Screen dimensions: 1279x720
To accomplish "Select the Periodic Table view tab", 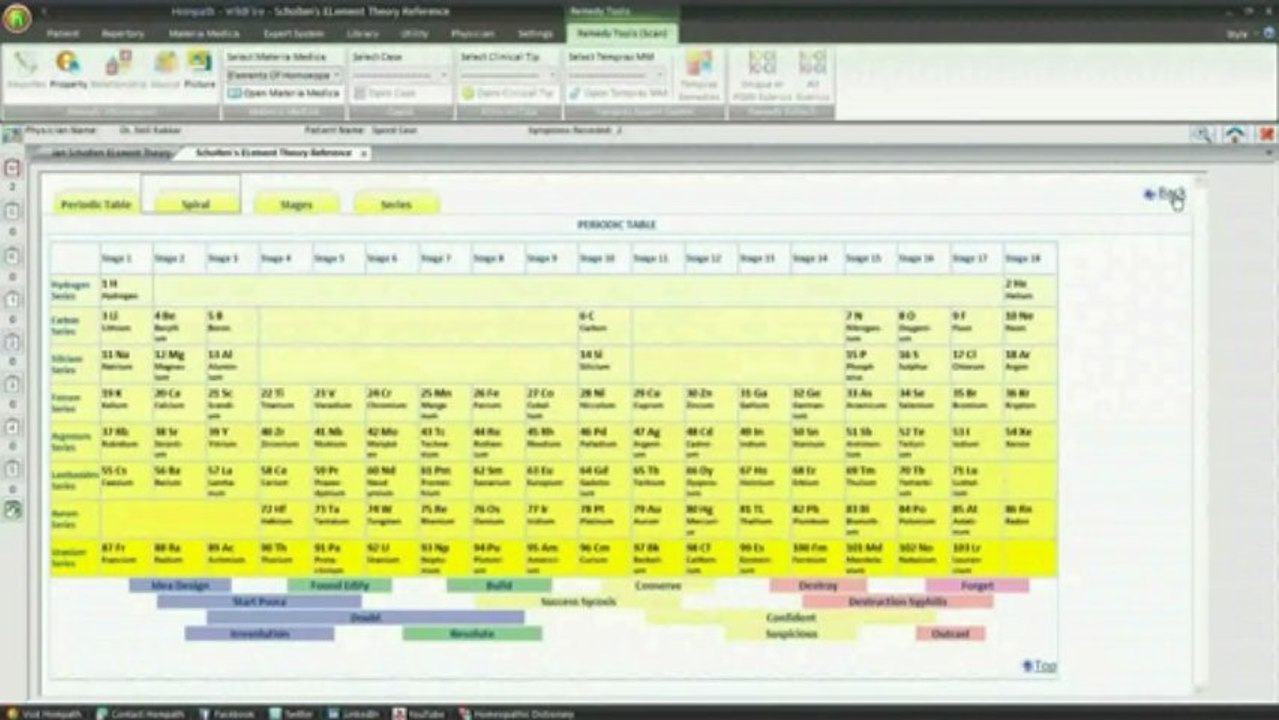I will 96,204.
